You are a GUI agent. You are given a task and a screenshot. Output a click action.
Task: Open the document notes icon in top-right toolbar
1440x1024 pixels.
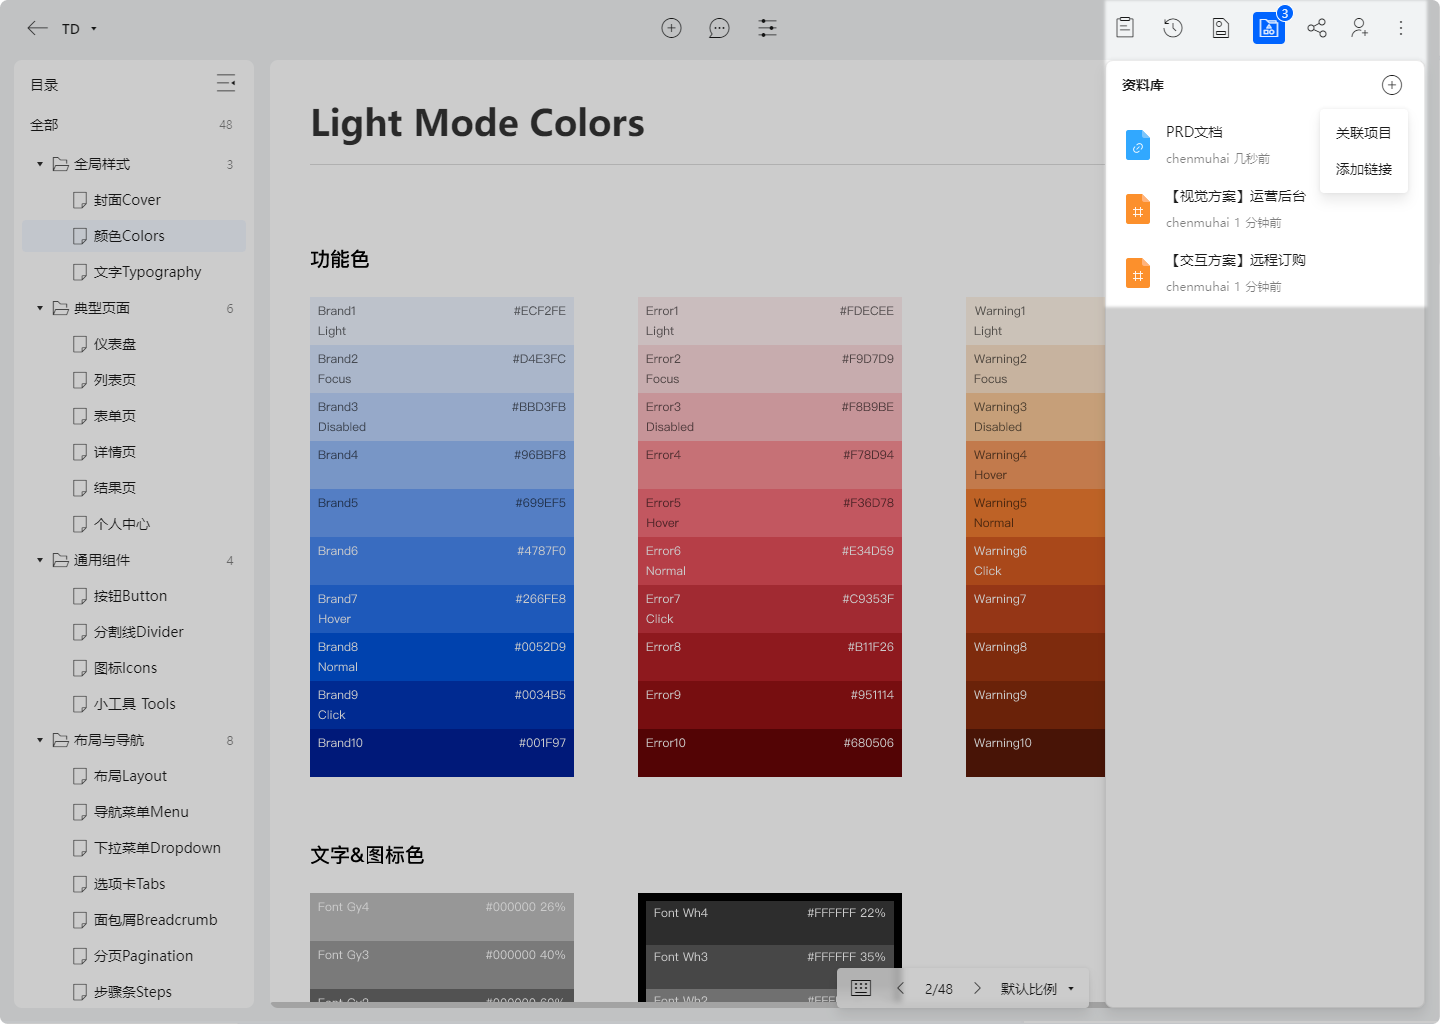(x=1125, y=28)
